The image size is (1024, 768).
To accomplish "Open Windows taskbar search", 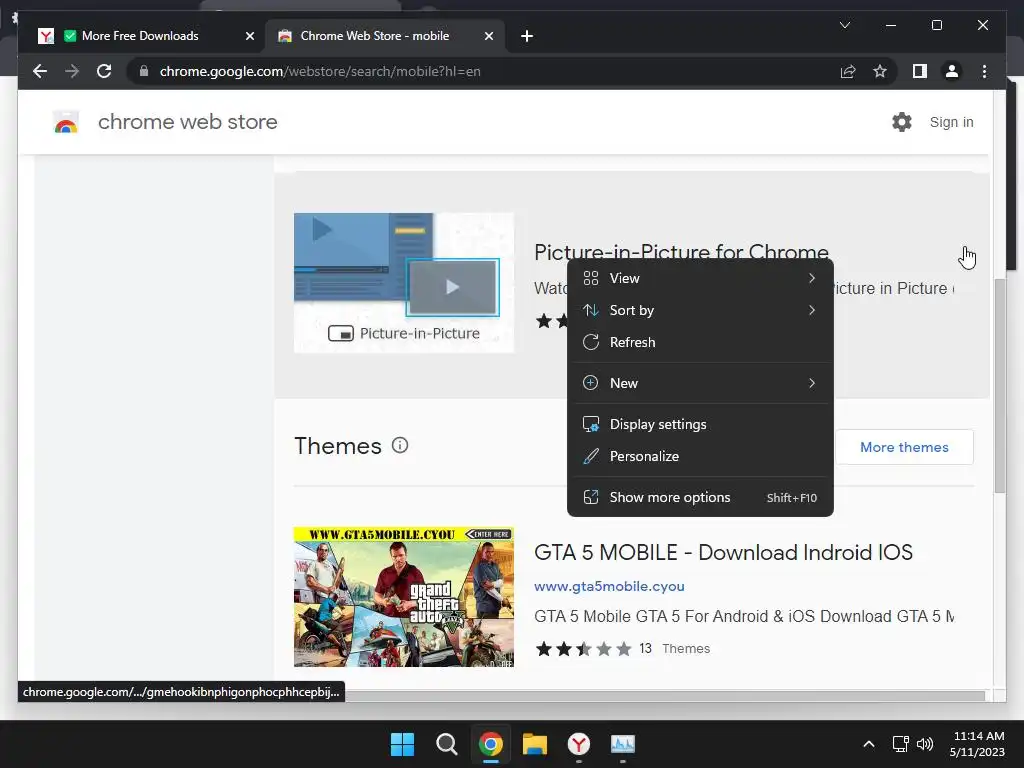I will 447,744.
